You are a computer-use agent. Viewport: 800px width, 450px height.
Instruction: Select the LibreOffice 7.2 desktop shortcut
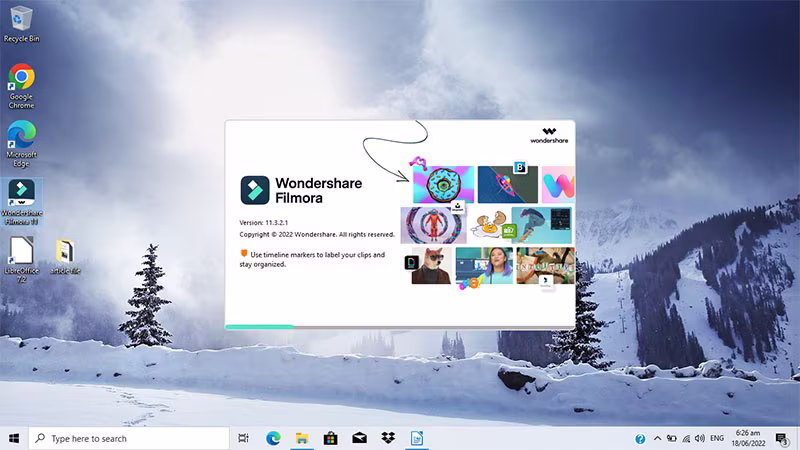pos(21,260)
